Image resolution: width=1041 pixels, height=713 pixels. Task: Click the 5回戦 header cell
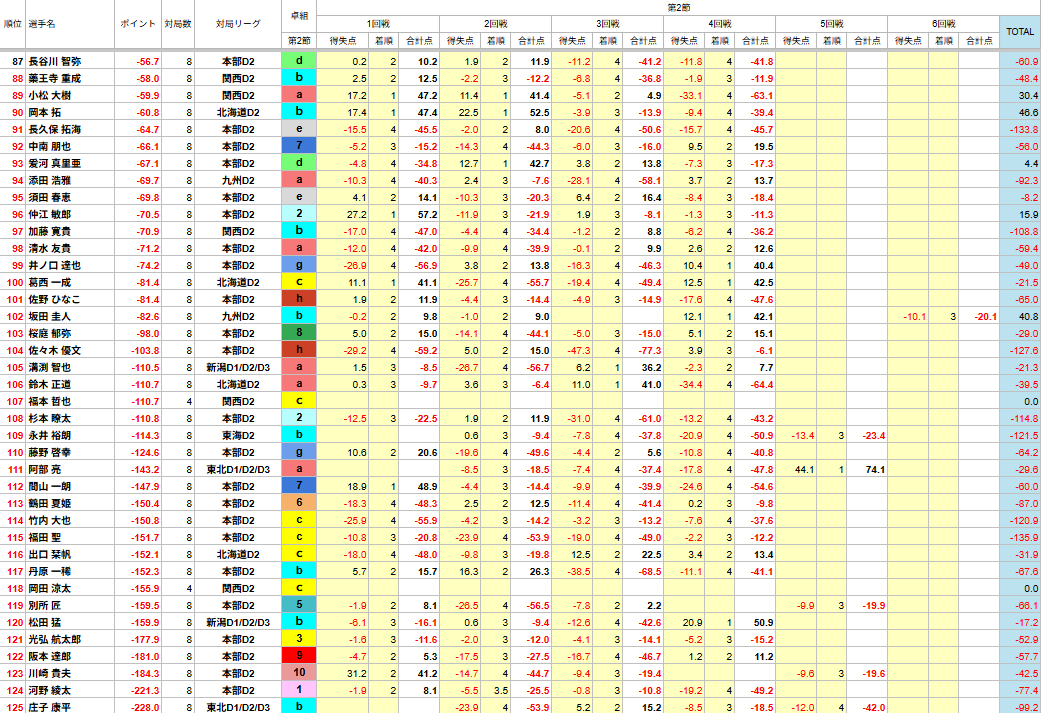point(832,24)
